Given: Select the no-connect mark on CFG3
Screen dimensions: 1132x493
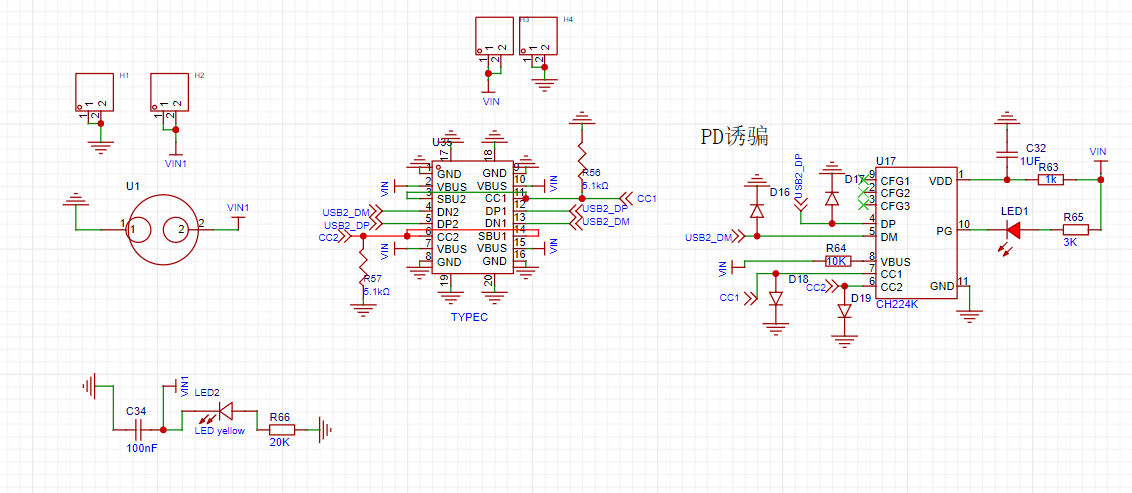Looking at the screenshot, I should click(x=862, y=205).
